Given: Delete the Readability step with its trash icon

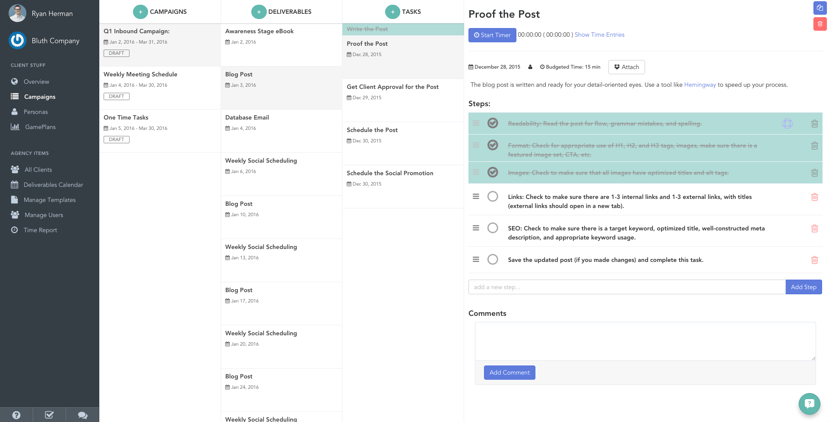Looking at the screenshot, I should [x=814, y=124].
